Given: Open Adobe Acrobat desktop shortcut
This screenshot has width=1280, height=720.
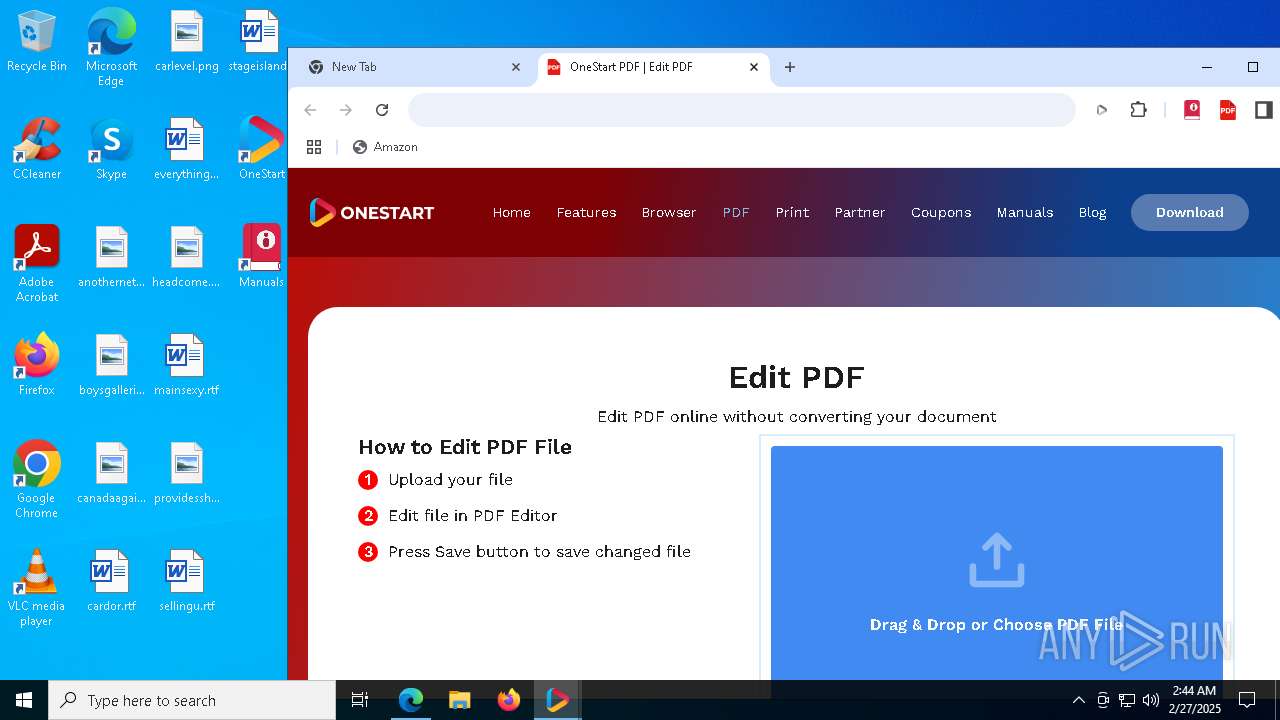Looking at the screenshot, I should click(37, 263).
